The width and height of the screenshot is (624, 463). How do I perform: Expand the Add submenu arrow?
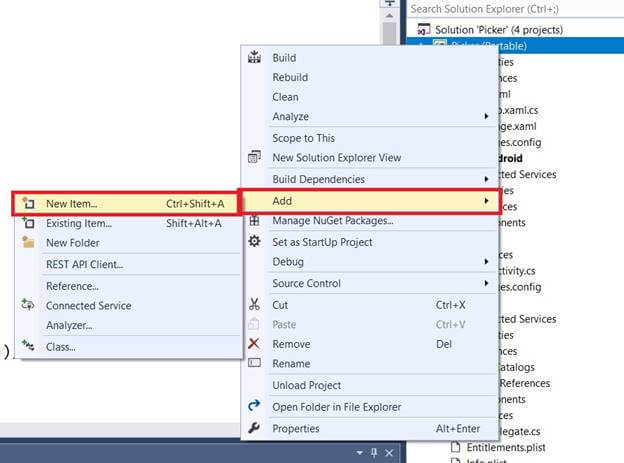click(x=486, y=201)
